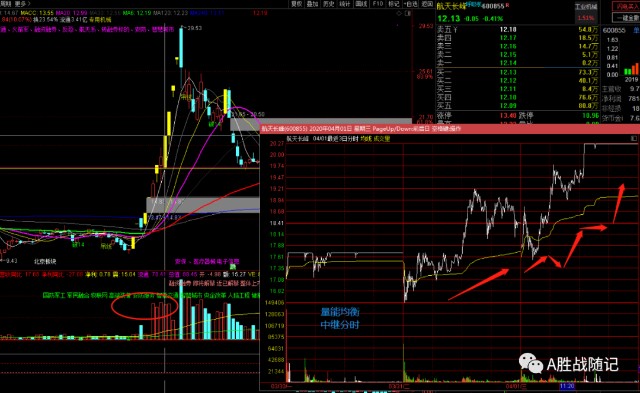The width and height of the screenshot is (640, 393).
Task: Click the 跌停 price 10.96 value
Action: click(591, 115)
